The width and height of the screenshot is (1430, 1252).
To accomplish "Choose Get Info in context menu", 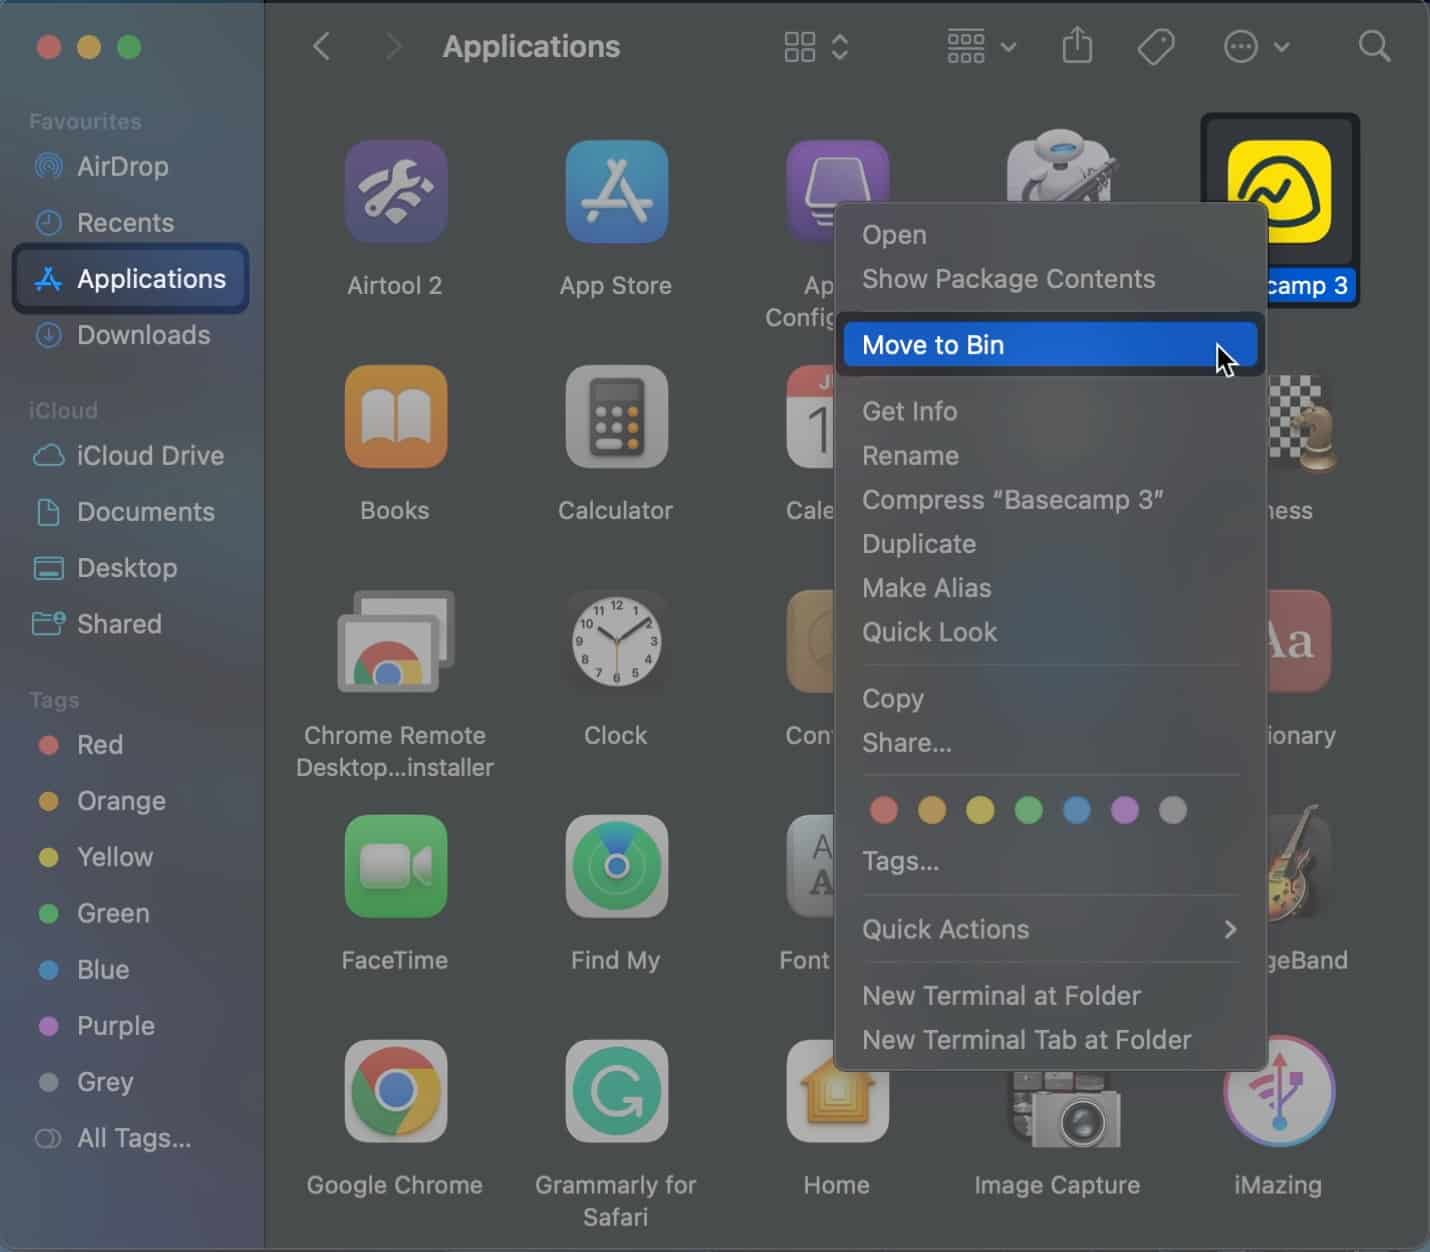I will [1050, 411].
